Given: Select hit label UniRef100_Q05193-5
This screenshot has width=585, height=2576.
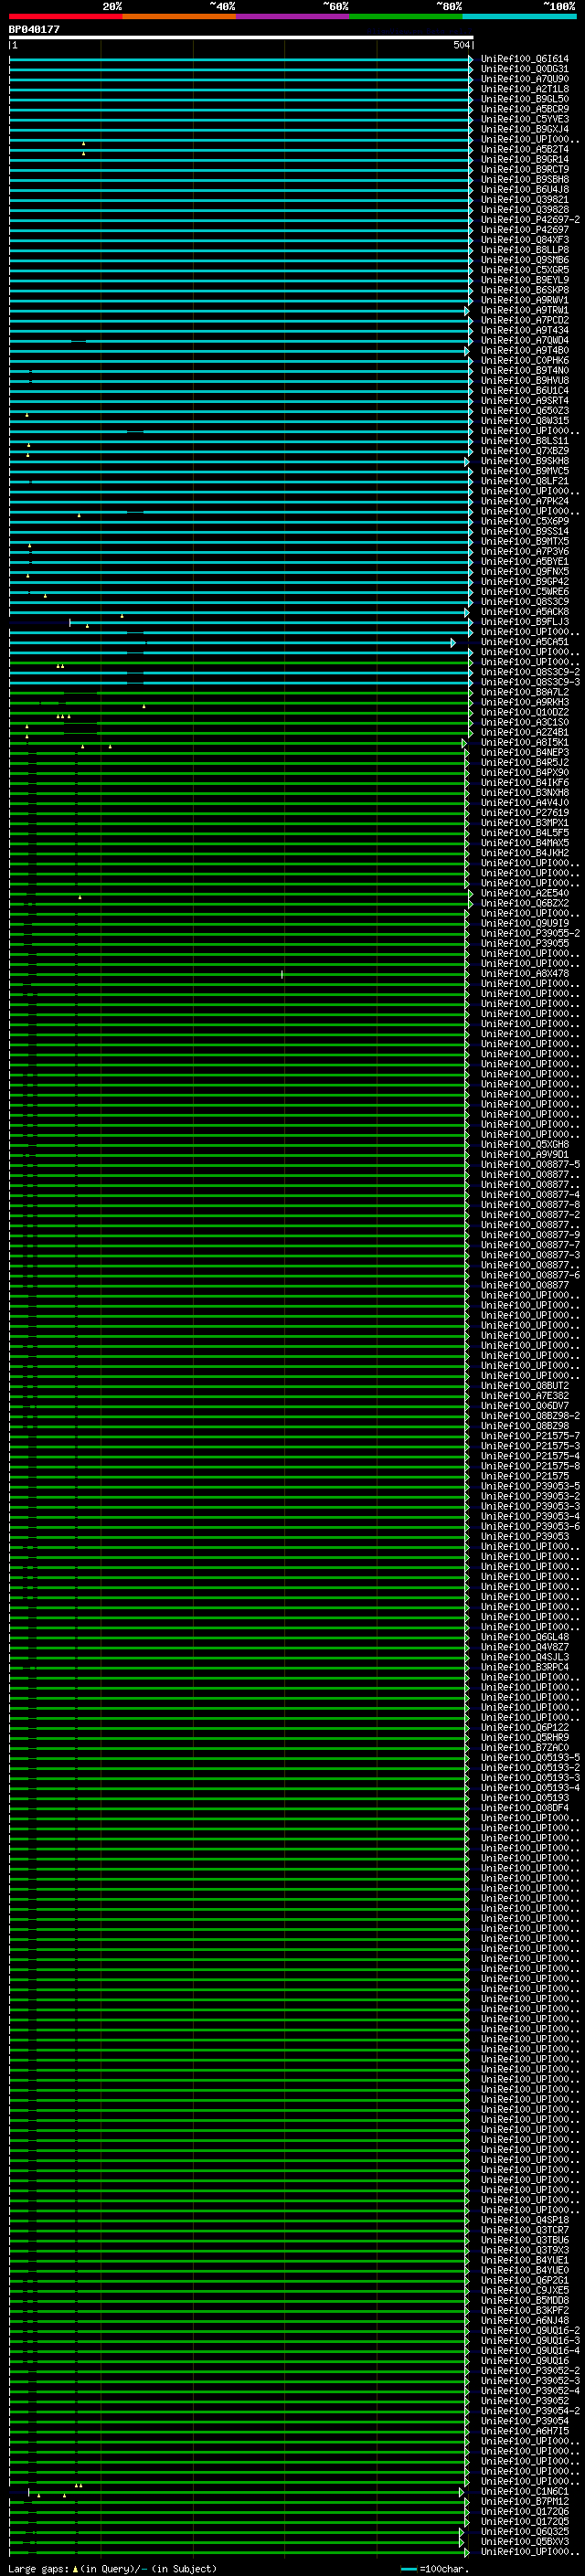Looking at the screenshot, I should (x=530, y=1758).
